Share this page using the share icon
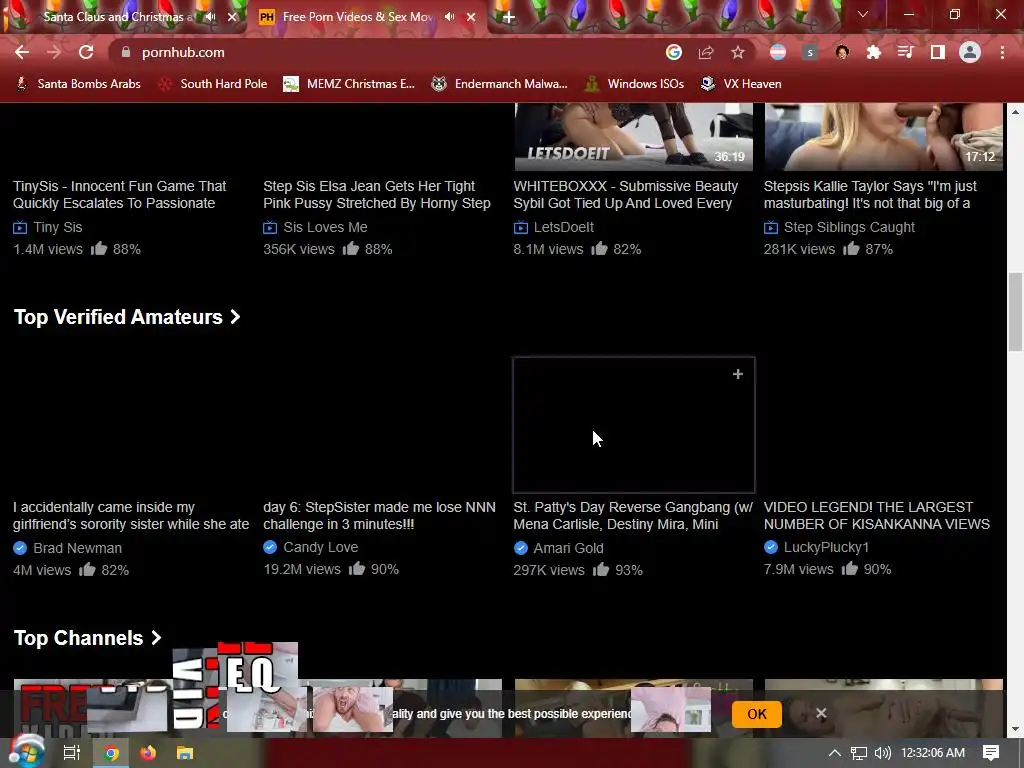1024x768 pixels. point(706,52)
